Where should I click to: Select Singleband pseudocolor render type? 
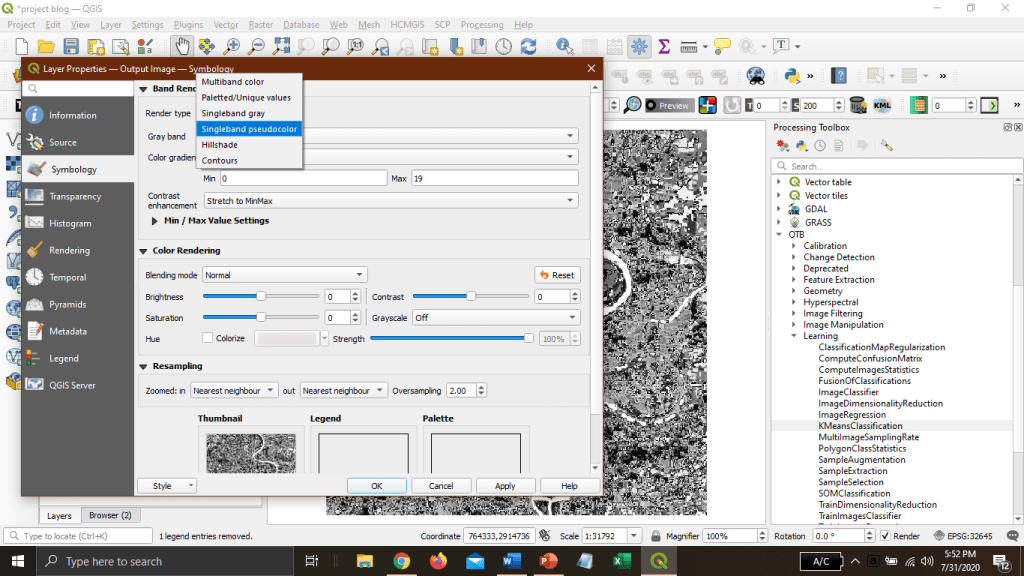[x=249, y=129]
